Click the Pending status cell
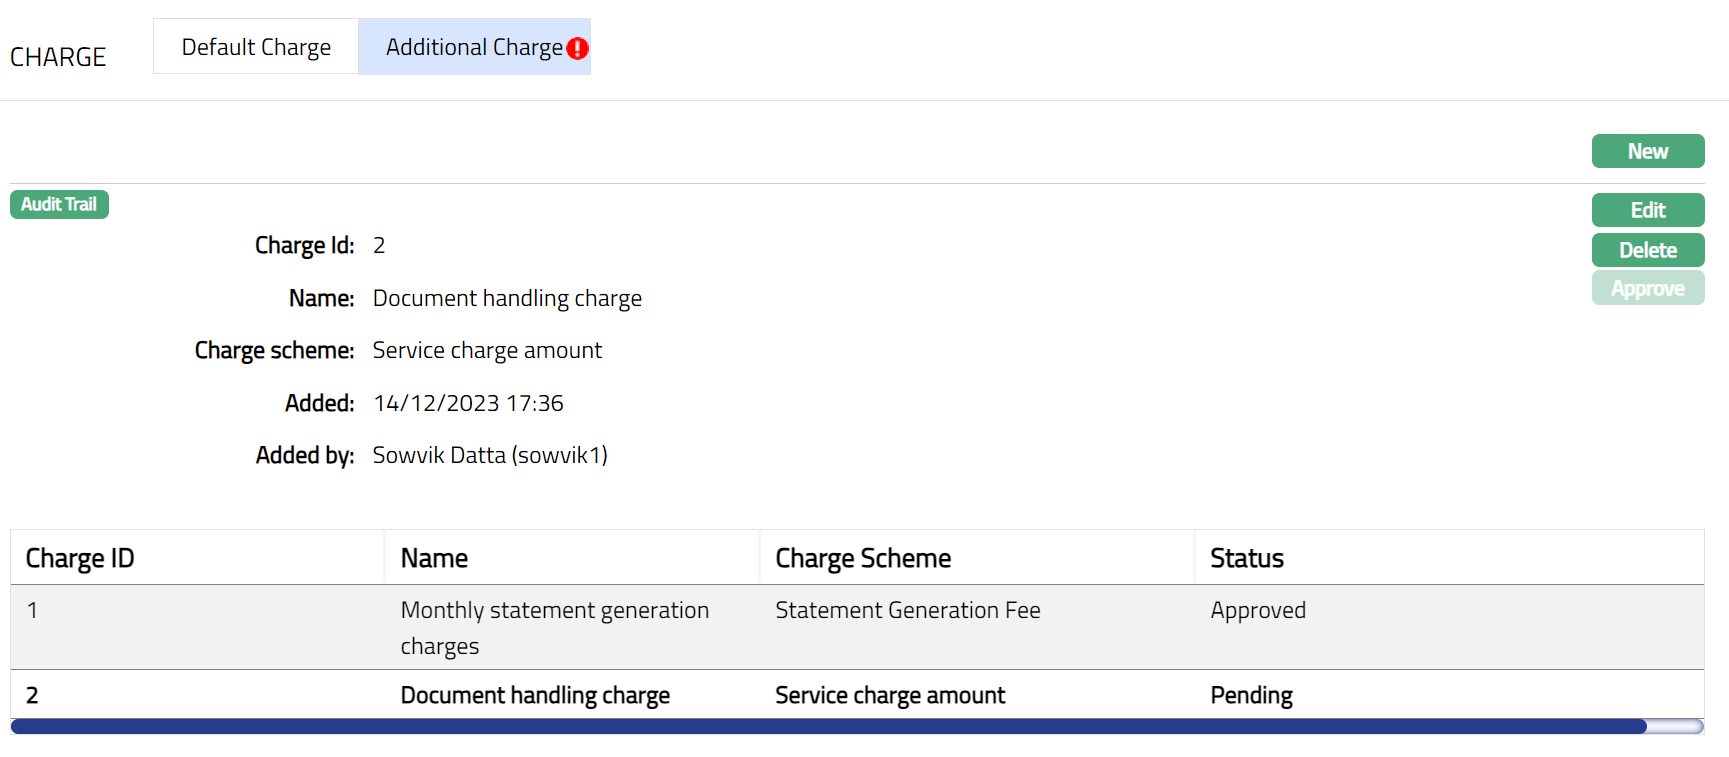Screen dimensions: 1729x757 (1251, 695)
